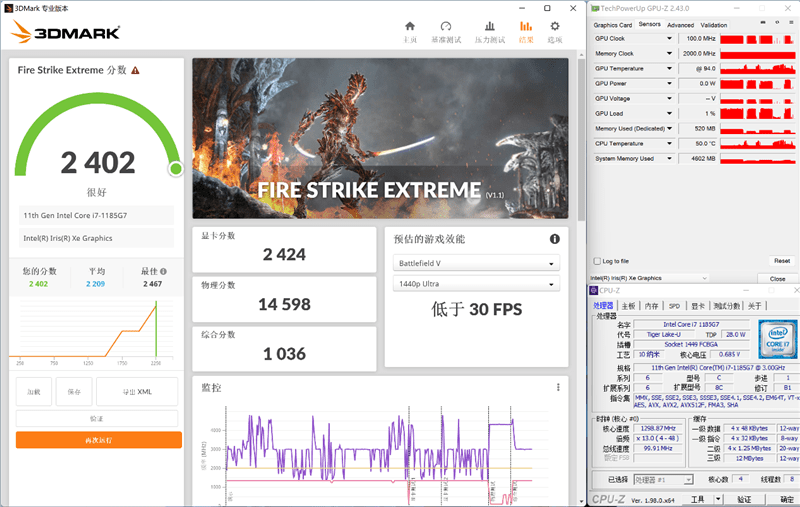Screen dimensions: 800x507
Task: Click the warning triangle beside Fire Strike Extreme score
Action: tap(135, 70)
